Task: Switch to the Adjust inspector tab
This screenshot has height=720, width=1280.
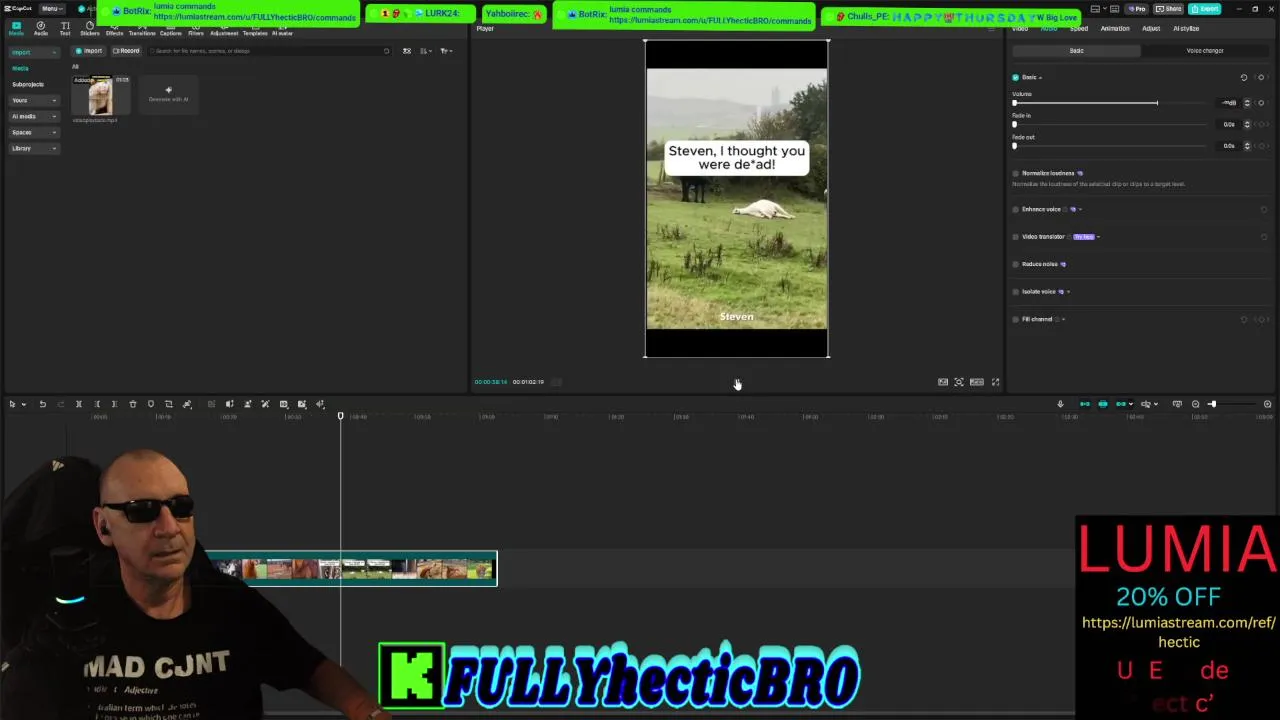Action: coord(1151,28)
